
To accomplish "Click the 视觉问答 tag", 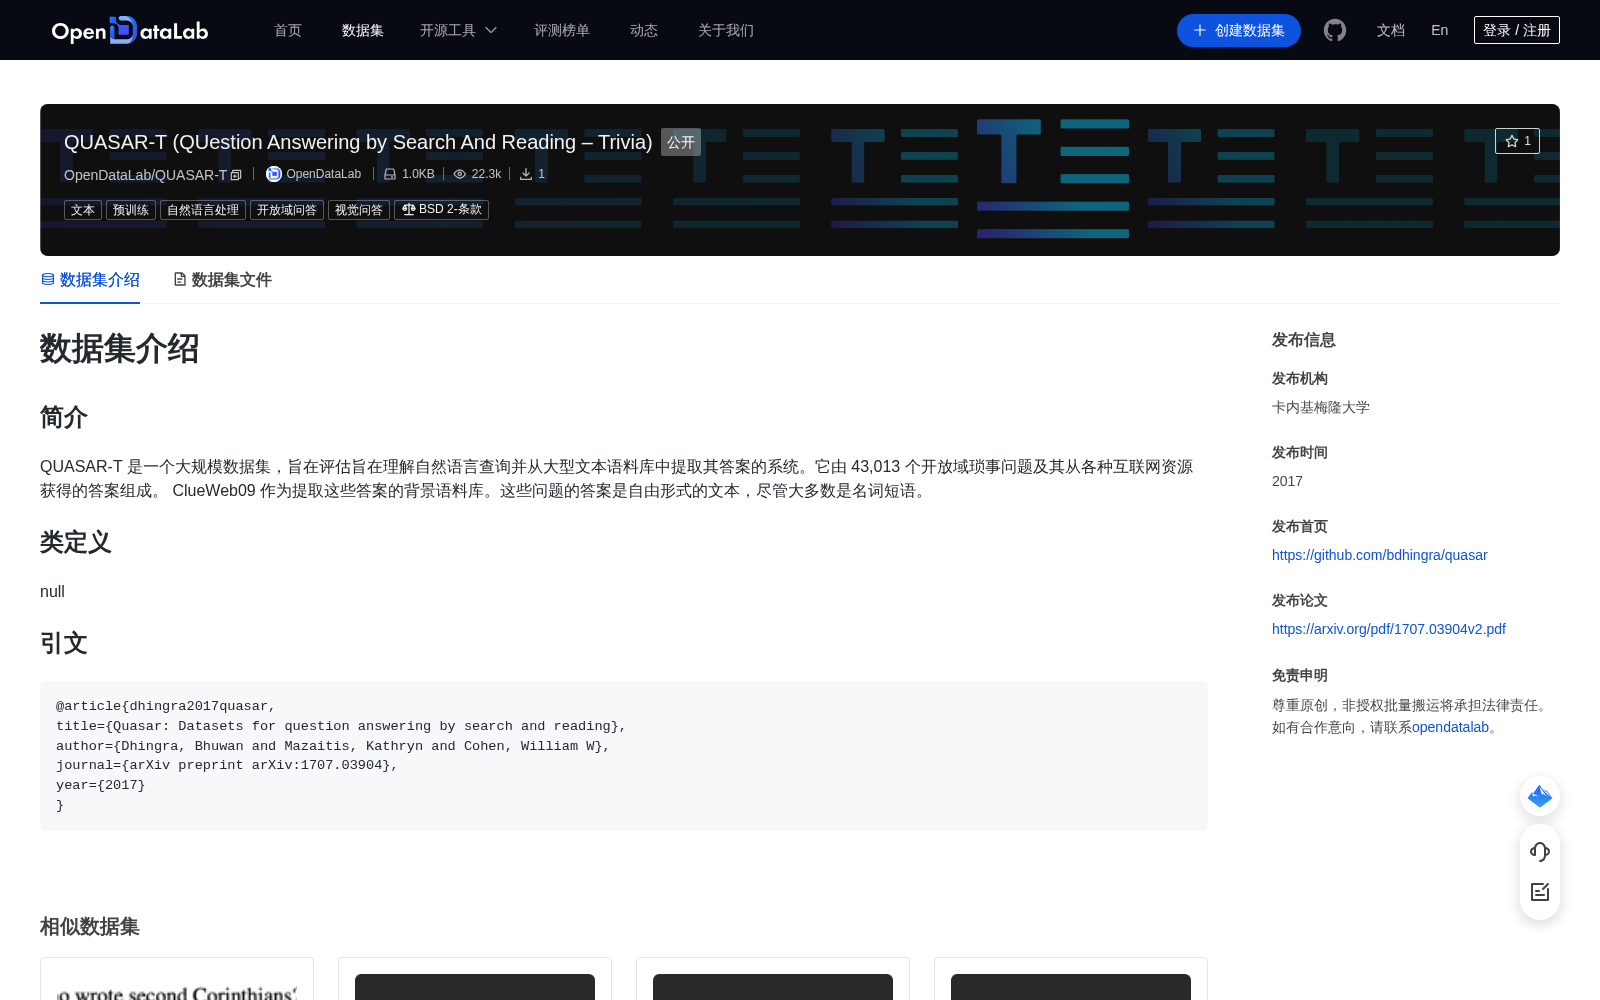I will 359,210.
